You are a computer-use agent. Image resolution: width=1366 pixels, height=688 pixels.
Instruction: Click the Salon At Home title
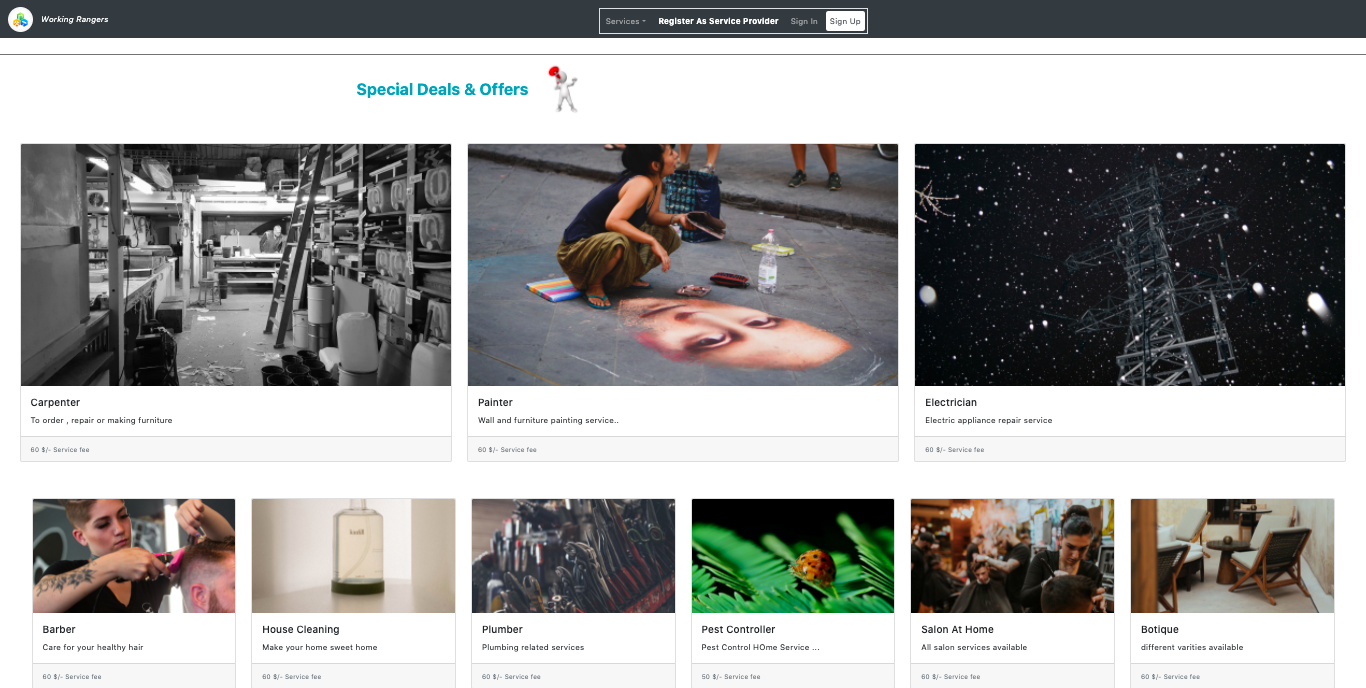coord(957,630)
